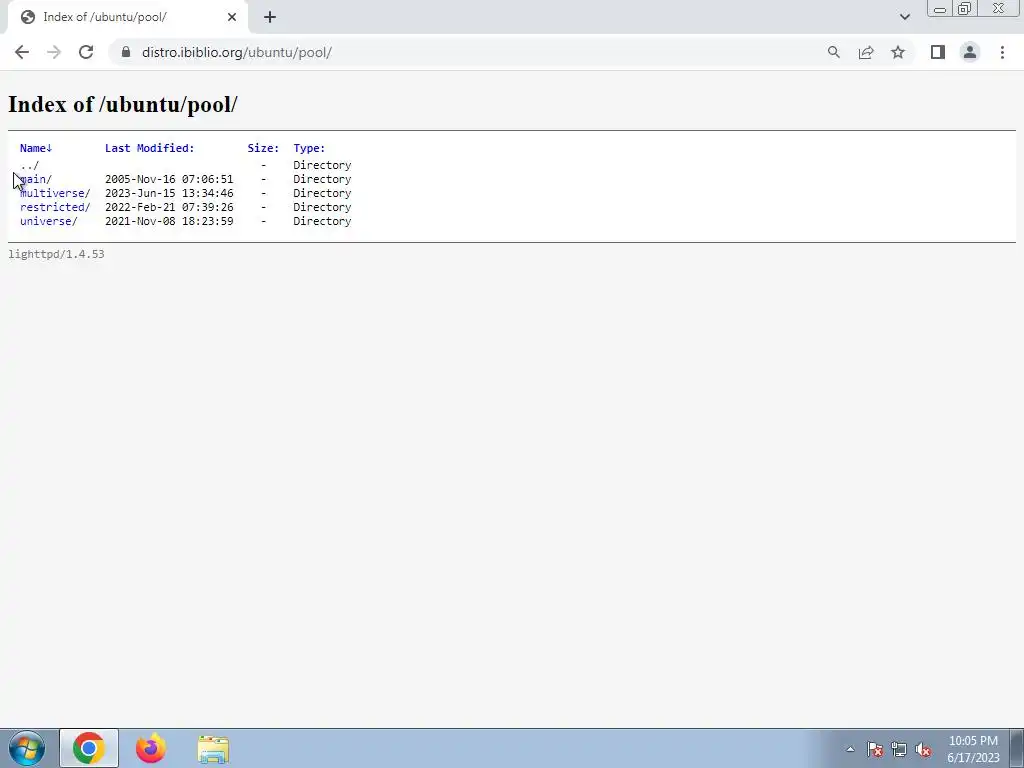Open the Chrome side panel
Viewport: 1024px width, 768px height.
tap(938, 52)
